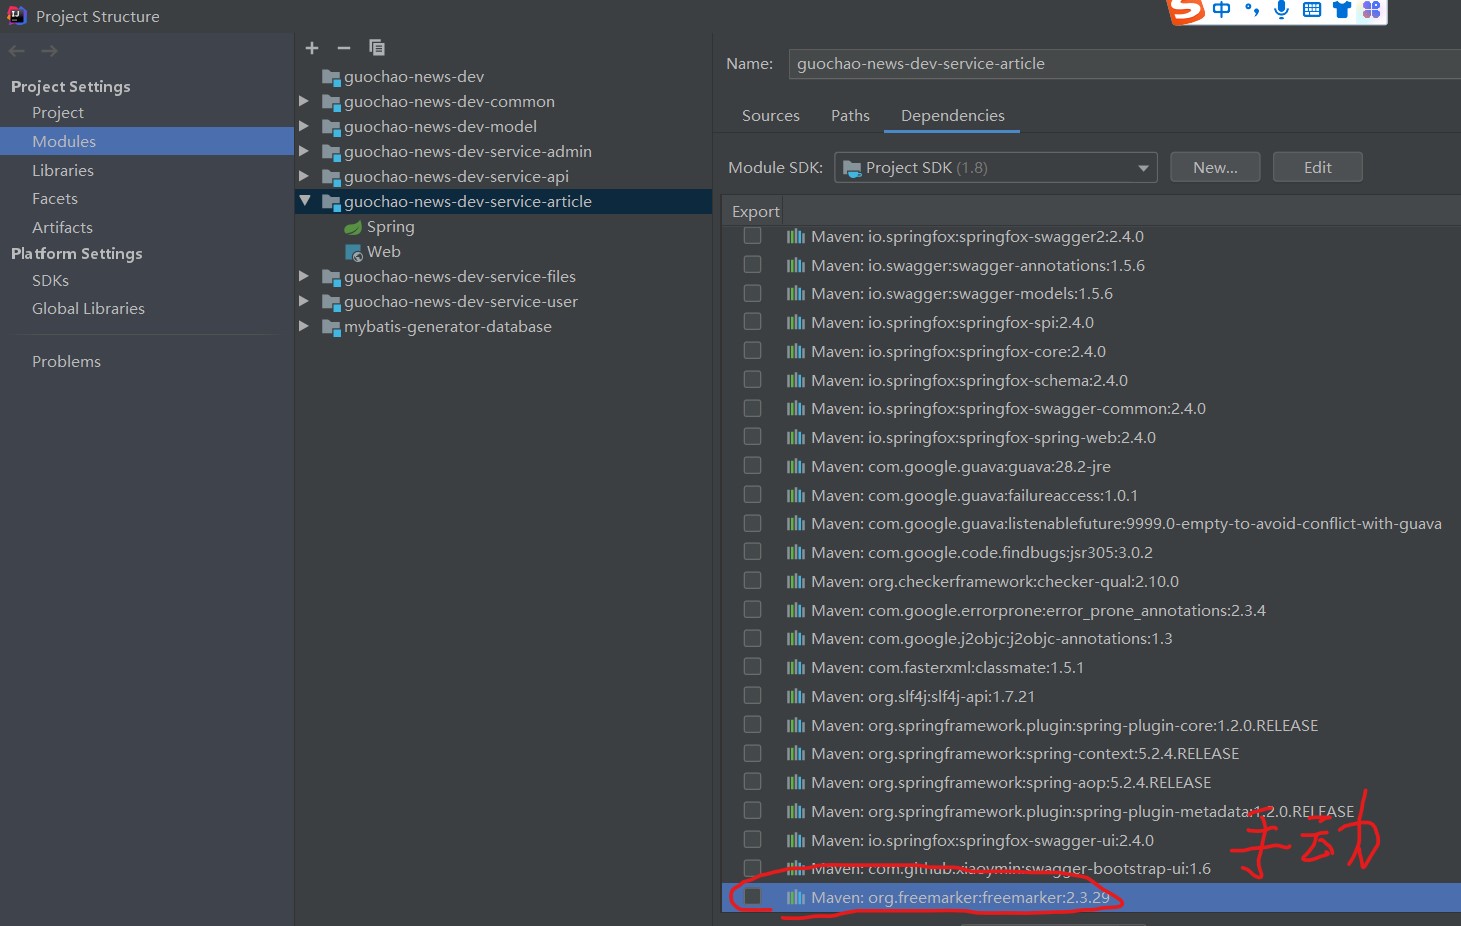The height and width of the screenshot is (926, 1461).
Task: Click the forward navigation arrow
Action: click(x=49, y=51)
